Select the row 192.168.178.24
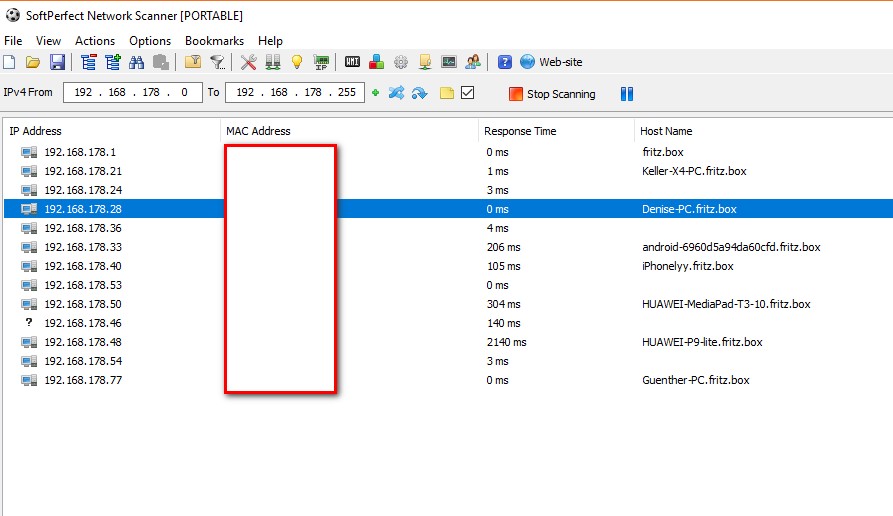The image size is (893, 516). tap(448, 190)
